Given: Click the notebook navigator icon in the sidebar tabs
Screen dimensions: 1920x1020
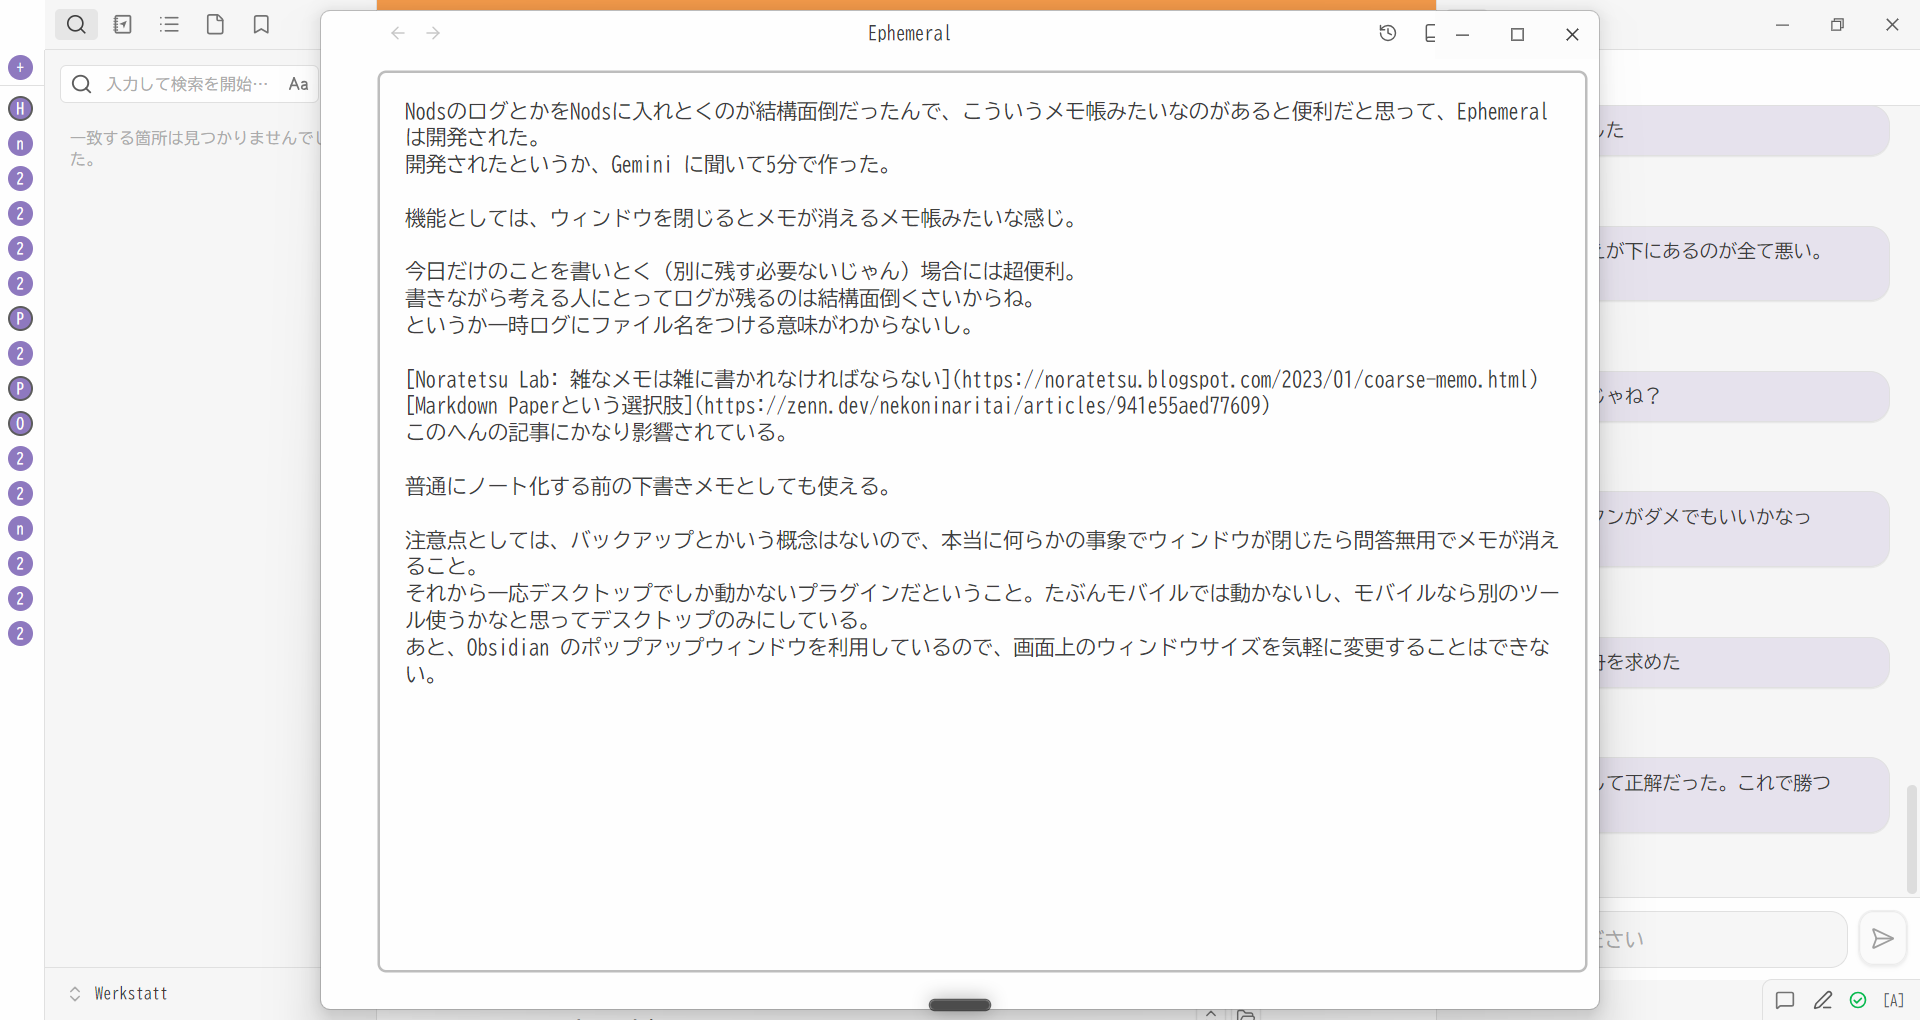Looking at the screenshot, I should [123, 25].
